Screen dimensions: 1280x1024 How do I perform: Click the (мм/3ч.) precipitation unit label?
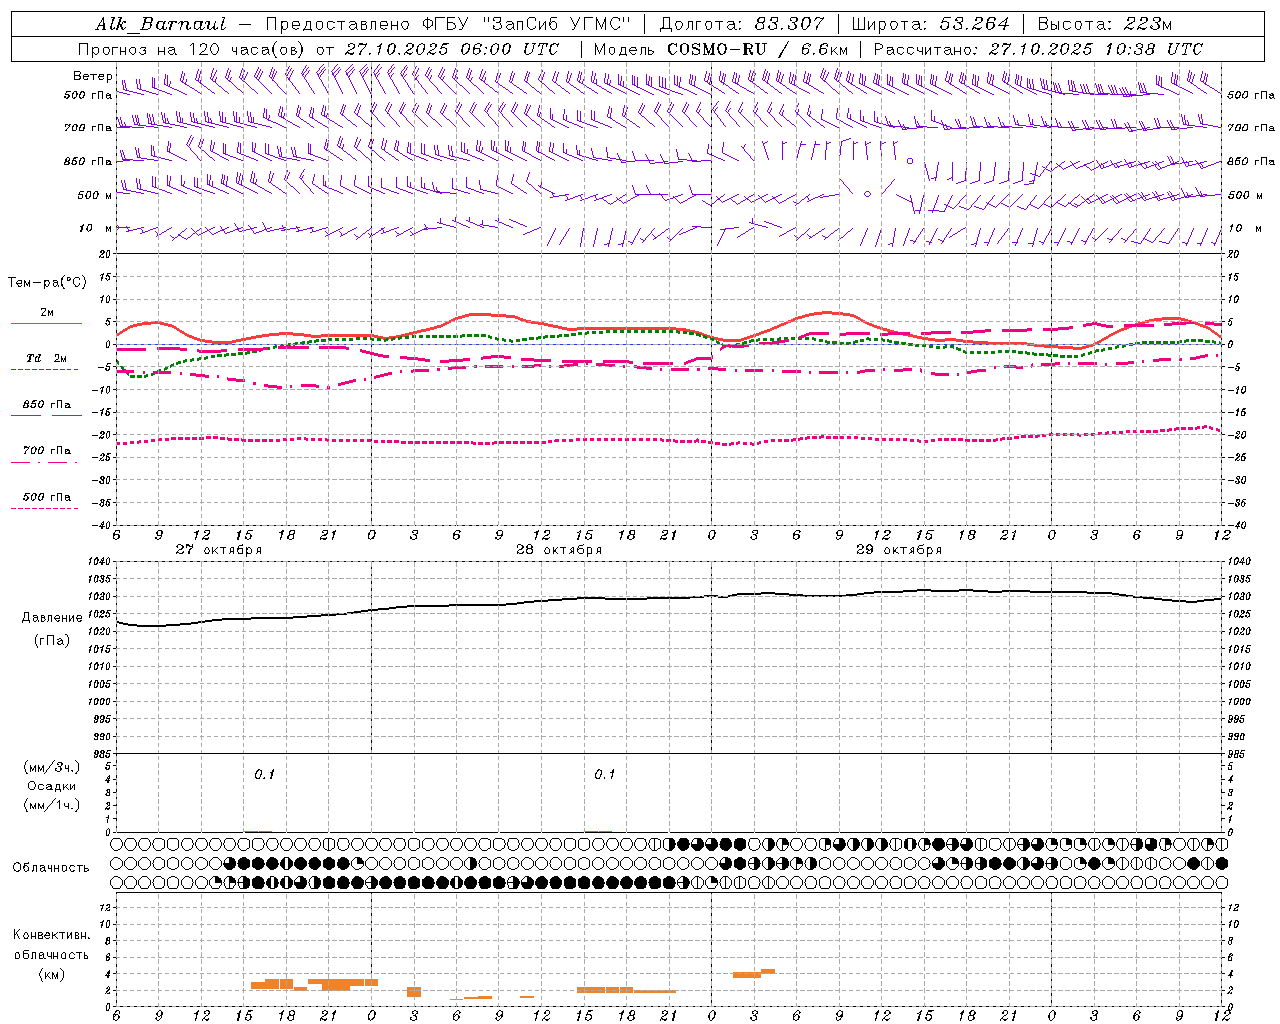[52, 768]
